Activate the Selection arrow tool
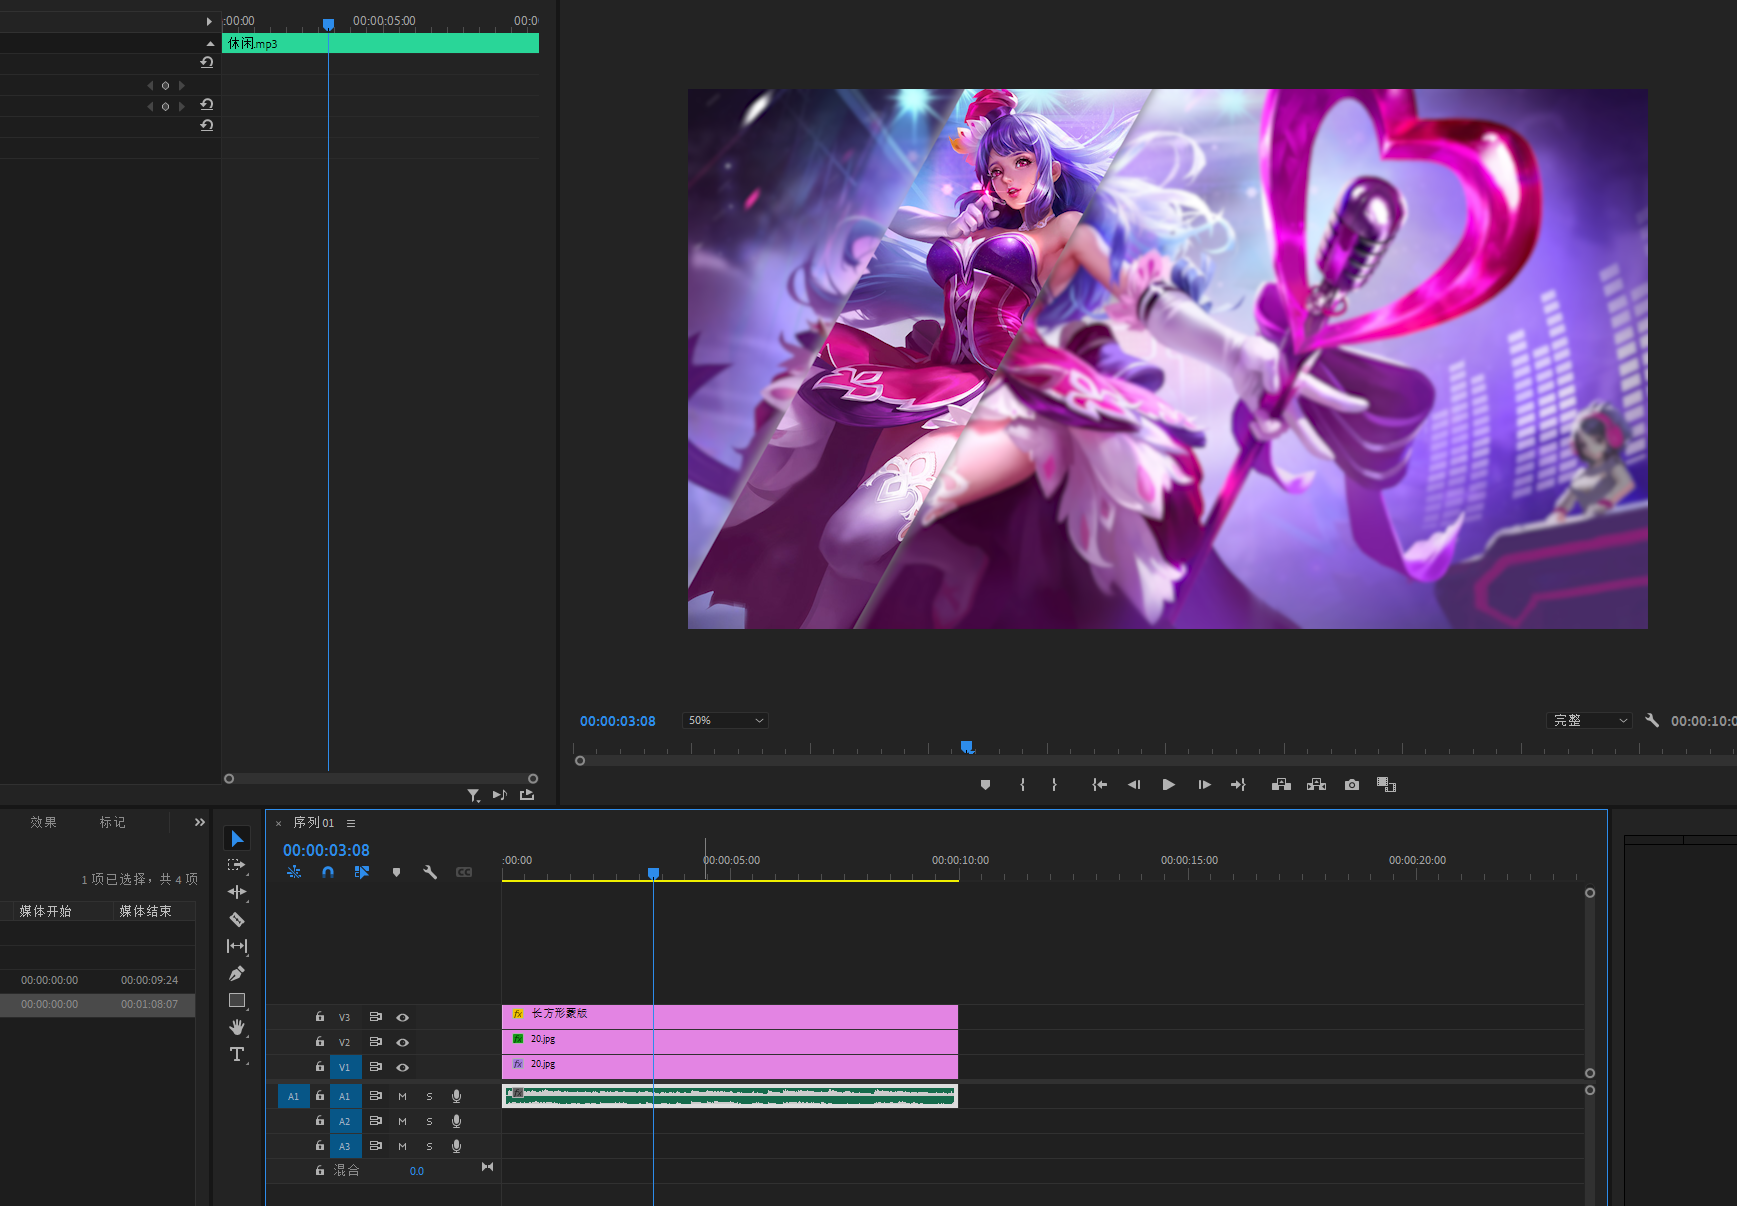Viewport: 1737px width, 1206px height. (x=237, y=838)
